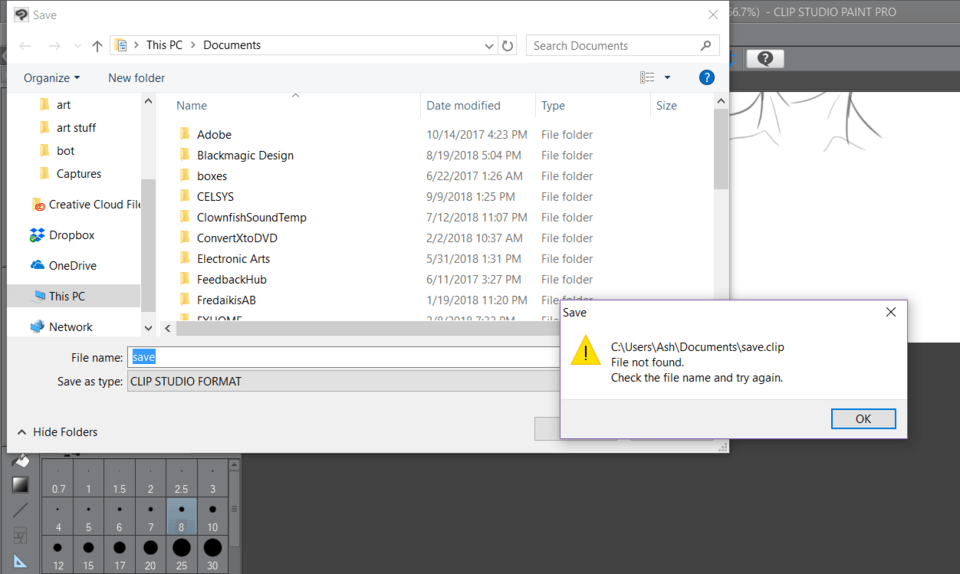This screenshot has height=574, width=960.
Task: Click OK in the File not found alert
Action: (863, 419)
